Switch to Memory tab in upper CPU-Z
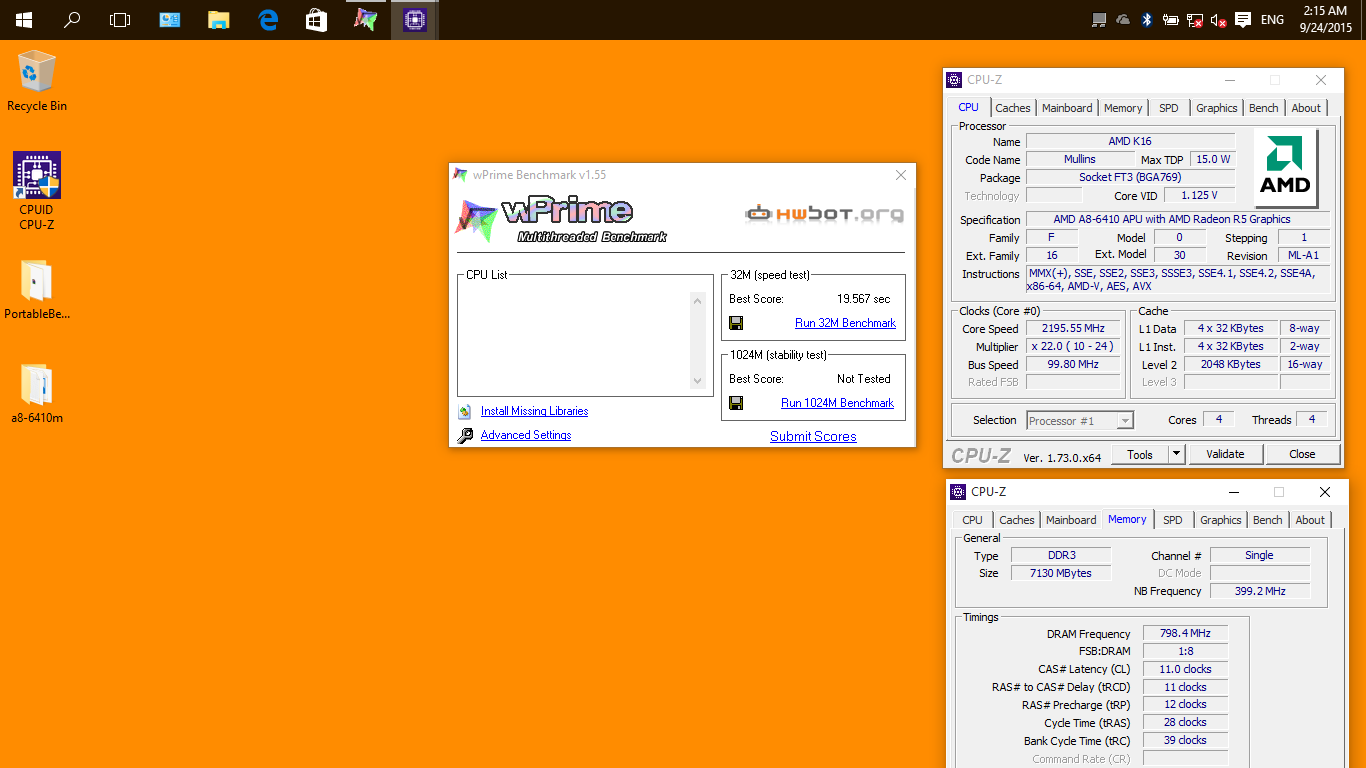This screenshot has height=768, width=1366. 1123,108
